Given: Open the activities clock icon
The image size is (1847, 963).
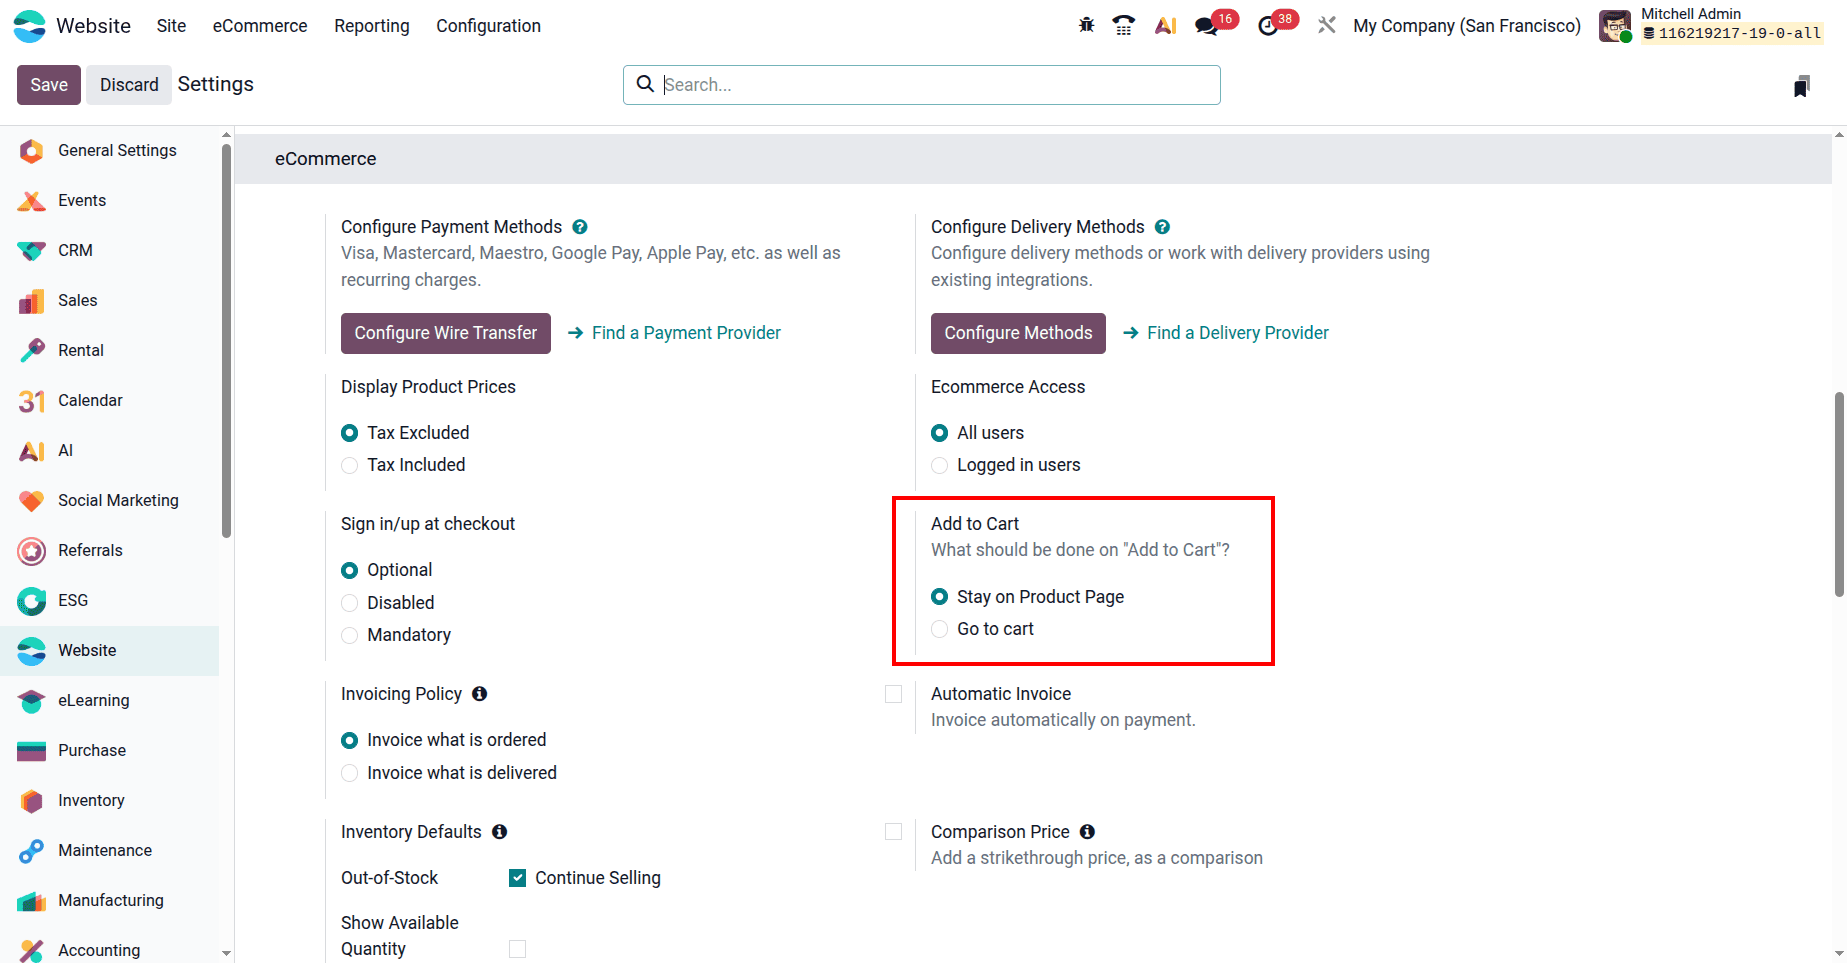Looking at the screenshot, I should pyautogui.click(x=1268, y=26).
